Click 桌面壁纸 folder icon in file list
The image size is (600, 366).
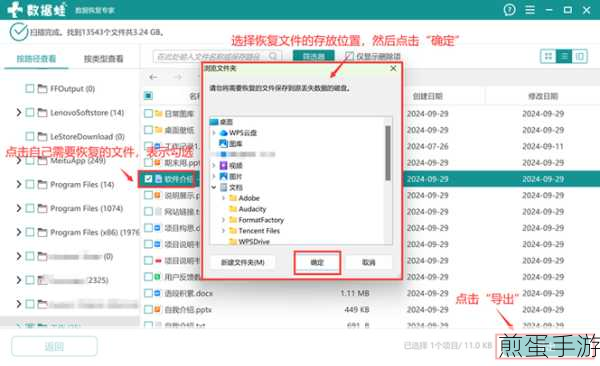click(158, 130)
